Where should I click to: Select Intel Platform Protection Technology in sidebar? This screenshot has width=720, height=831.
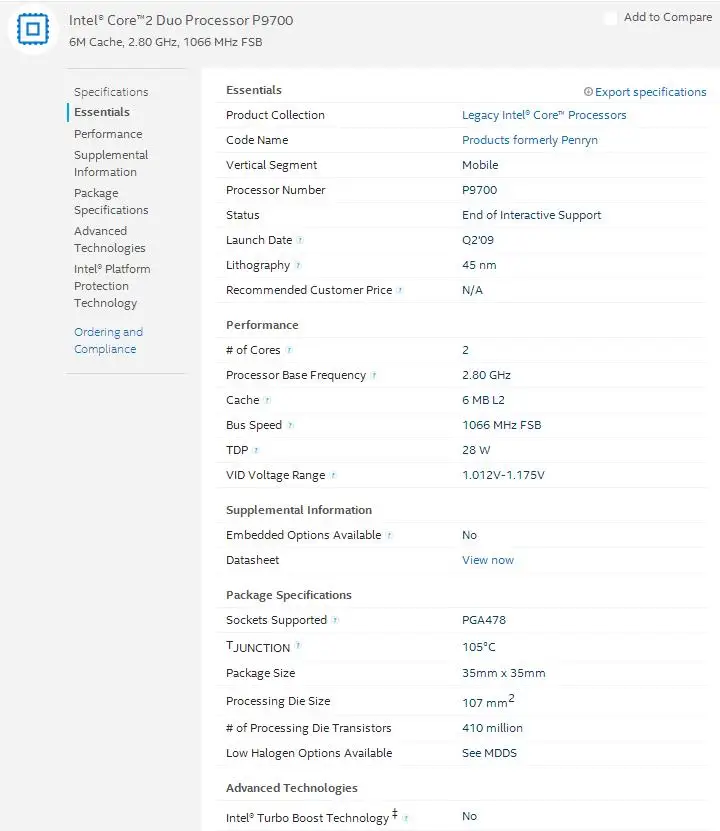tap(112, 286)
